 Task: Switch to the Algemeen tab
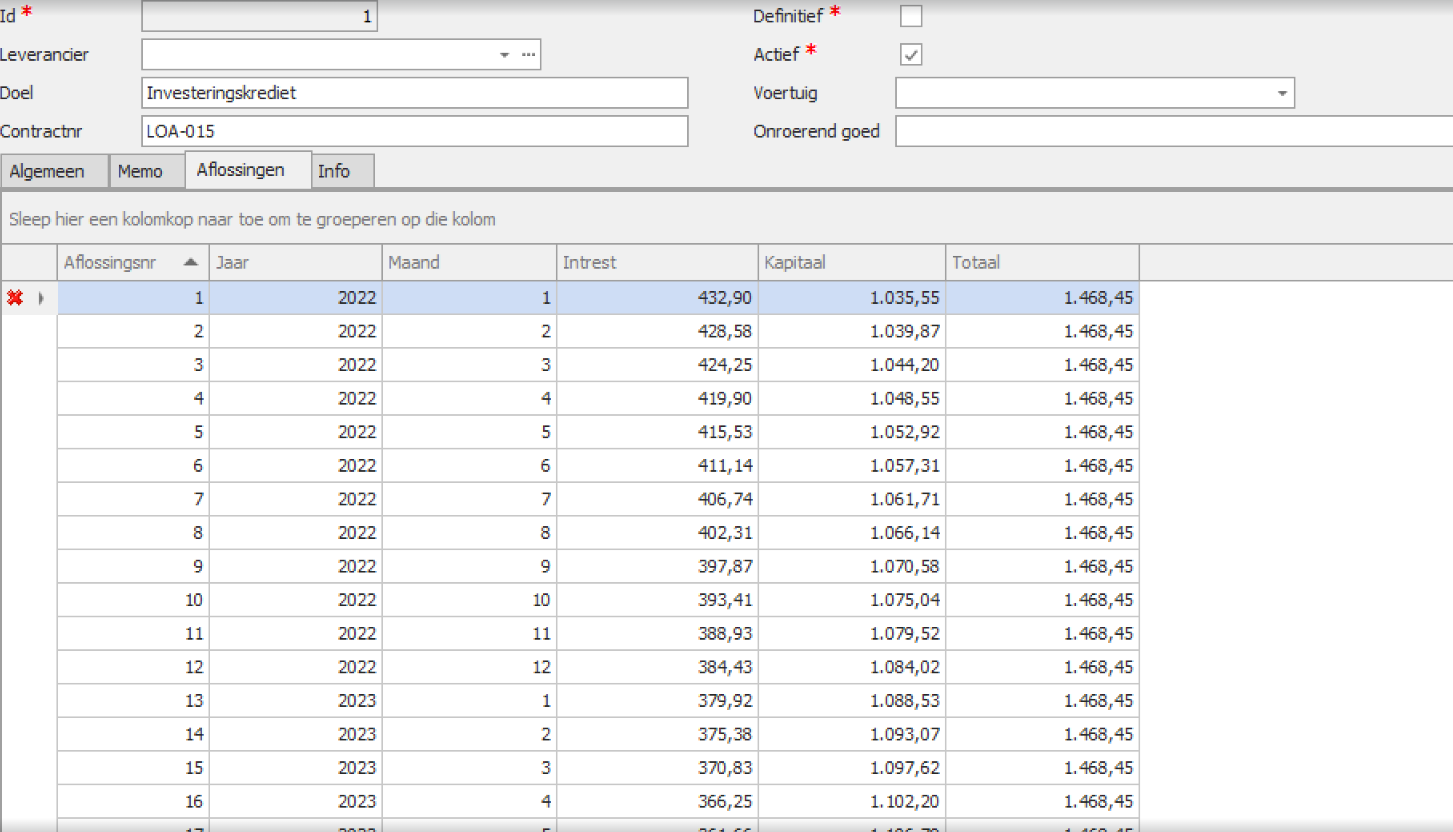click(46, 171)
